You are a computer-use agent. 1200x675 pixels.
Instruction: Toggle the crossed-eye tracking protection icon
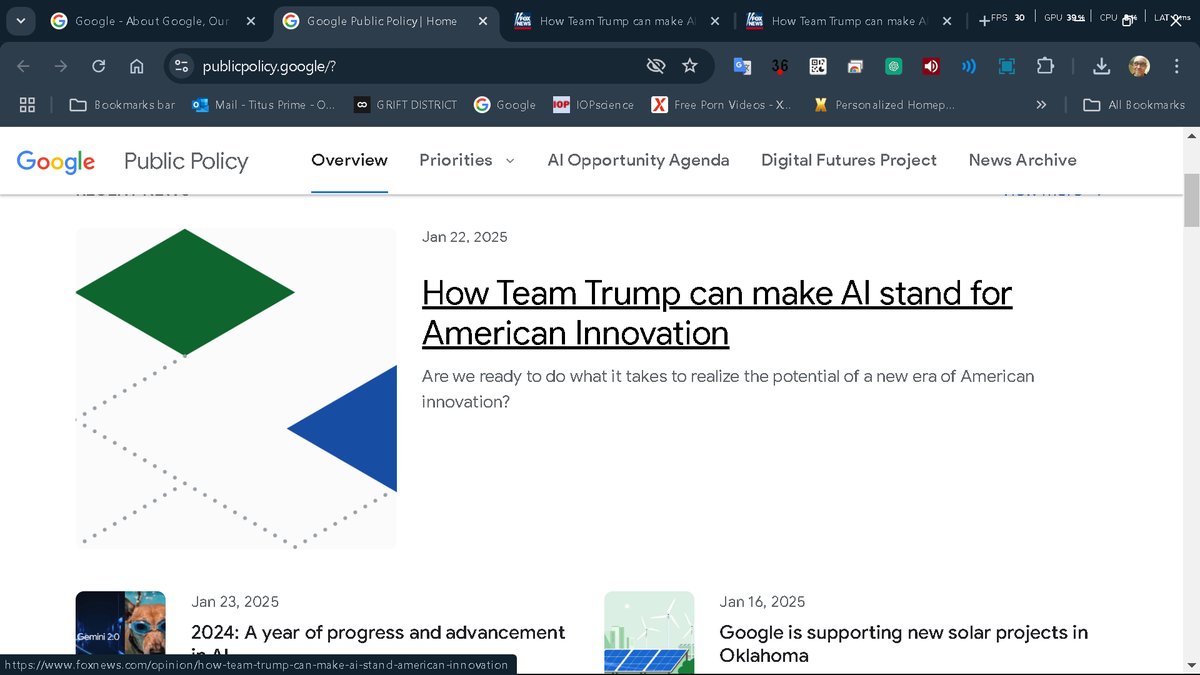click(x=656, y=66)
